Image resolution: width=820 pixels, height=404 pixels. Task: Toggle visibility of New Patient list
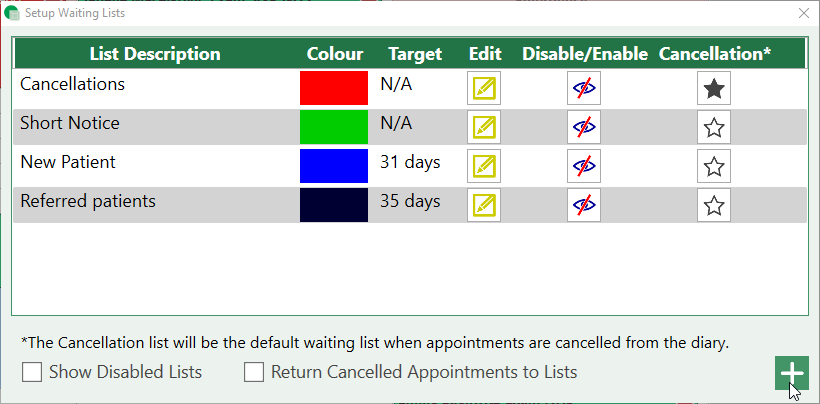click(x=583, y=166)
